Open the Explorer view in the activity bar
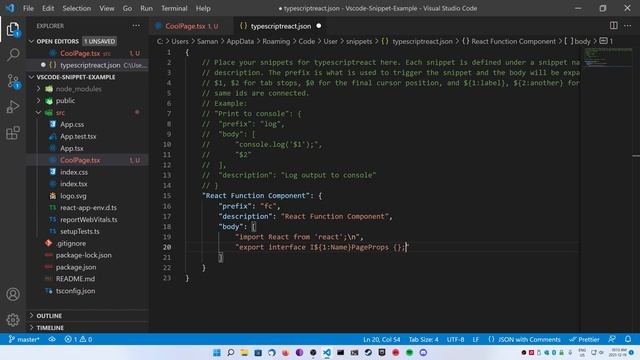640x360 pixels. click(x=13, y=29)
